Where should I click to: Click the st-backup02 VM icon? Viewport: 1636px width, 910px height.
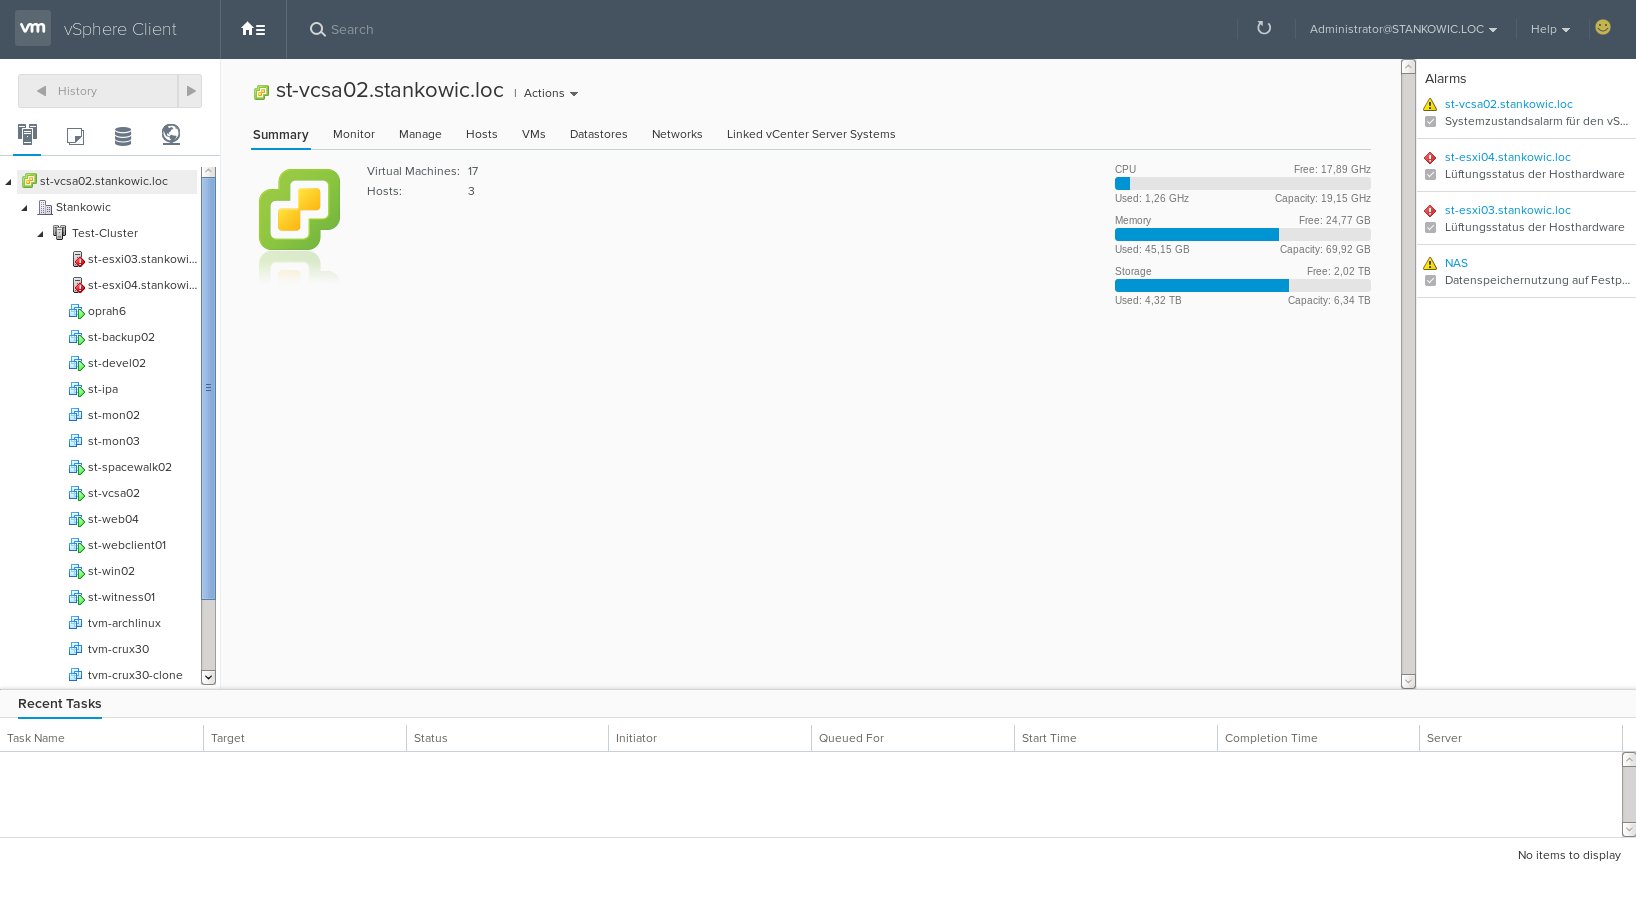pyautogui.click(x=76, y=337)
